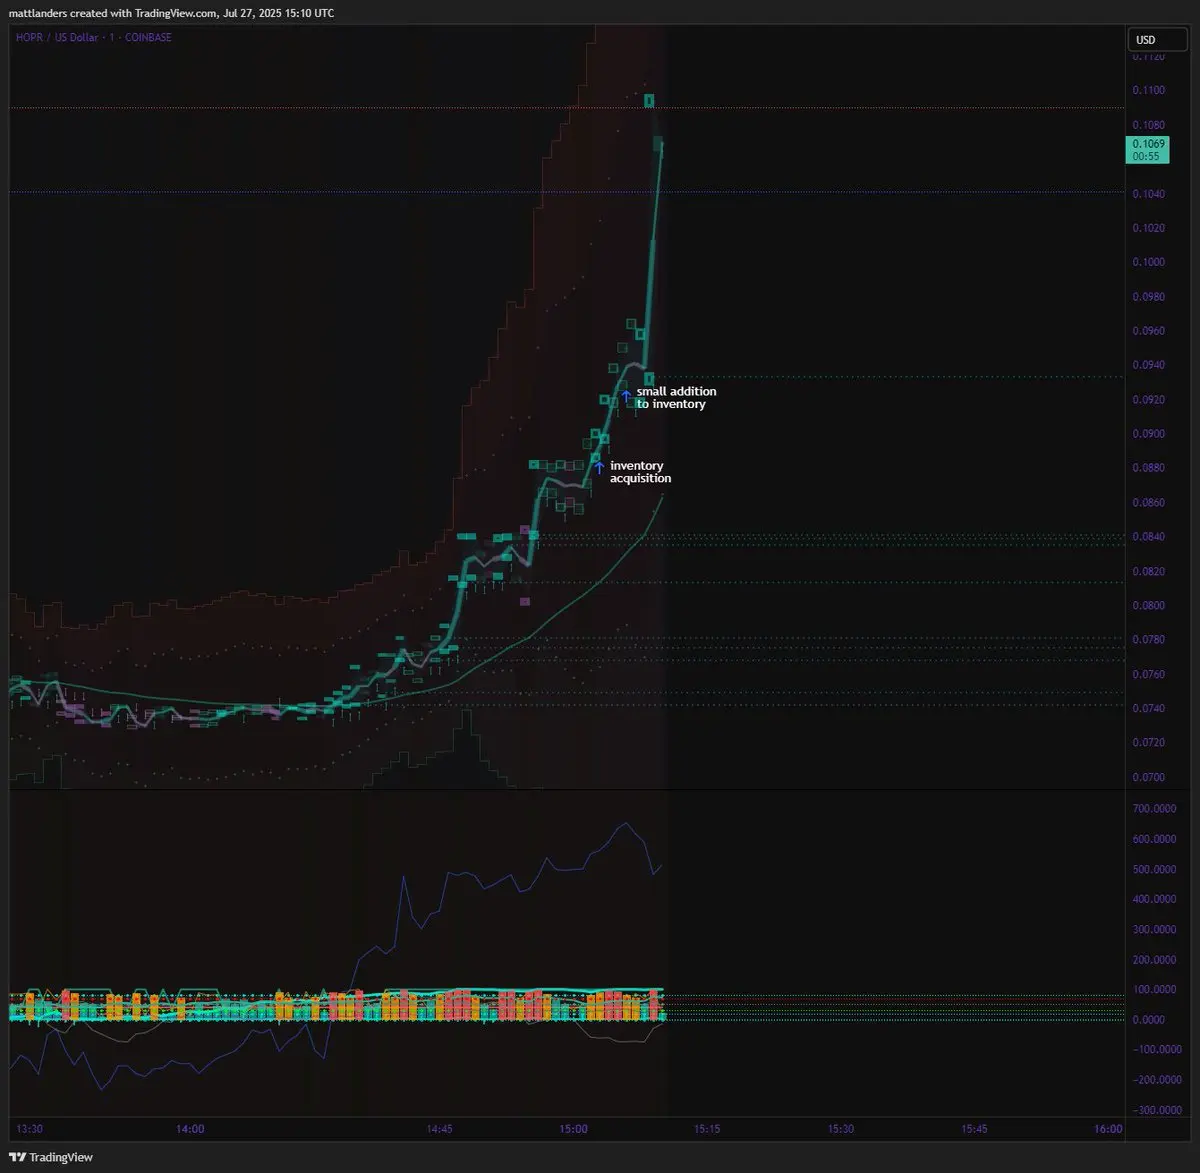Click the 0.0940 price scale label

pyautogui.click(x=1148, y=365)
